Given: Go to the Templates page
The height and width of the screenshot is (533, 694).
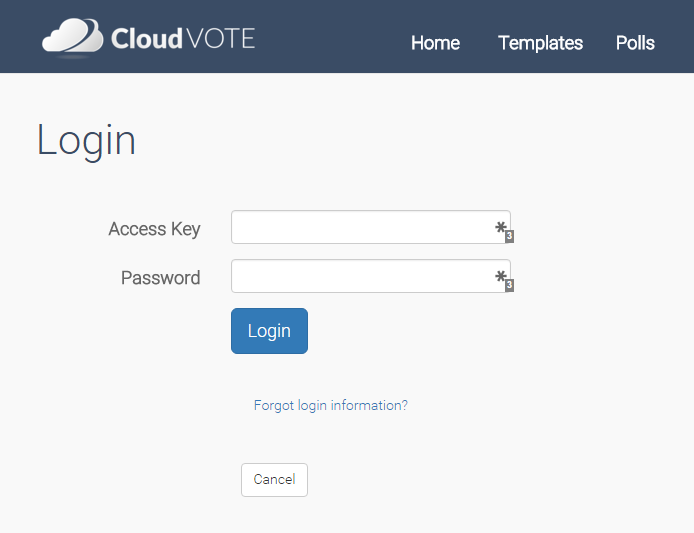Looking at the screenshot, I should 540,43.
